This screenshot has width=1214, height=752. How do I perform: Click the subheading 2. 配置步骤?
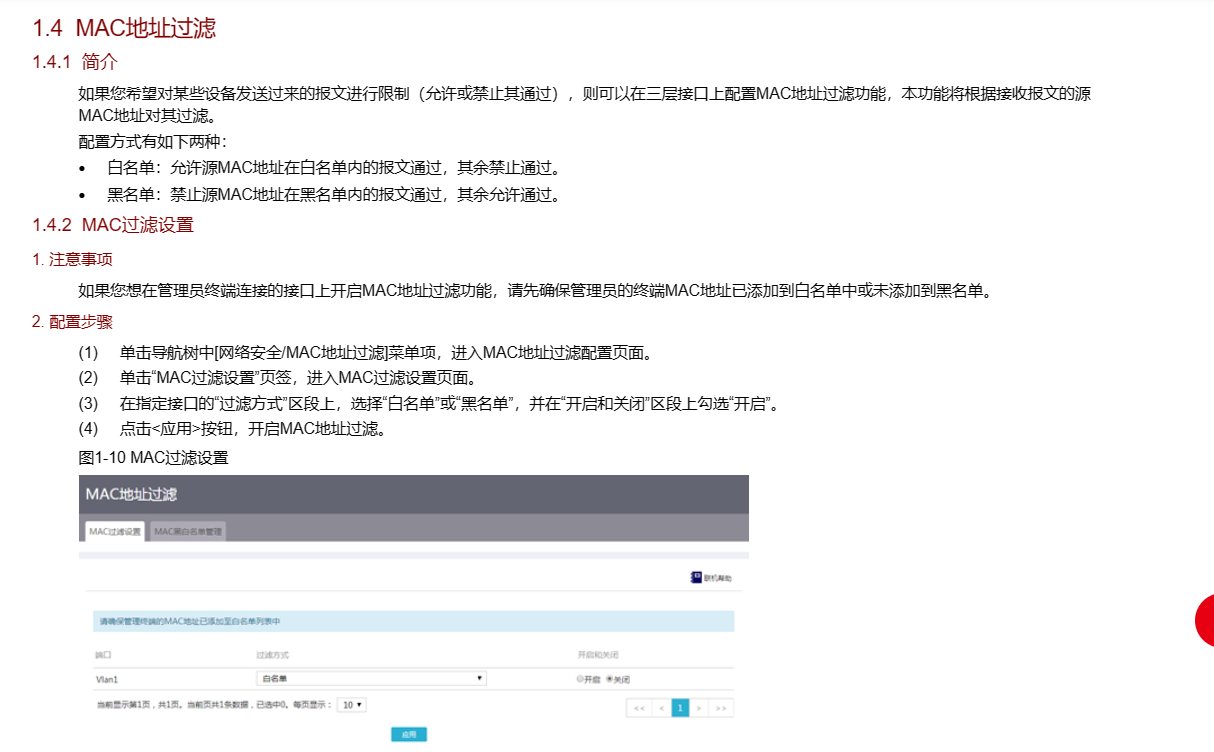[x=72, y=321]
